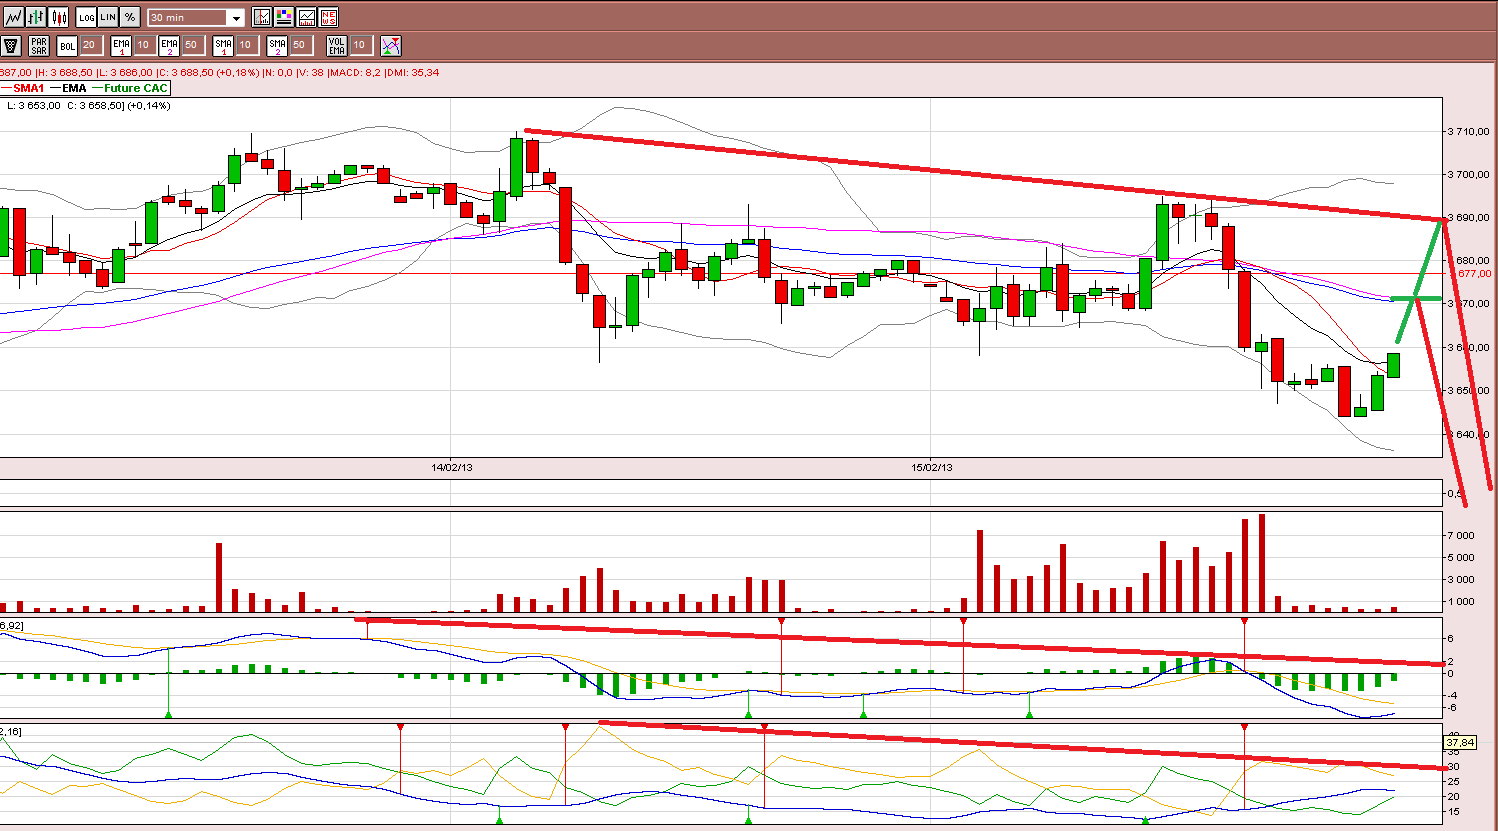Image resolution: width=1498 pixels, height=831 pixels.
Task: Click the EMA legend entry
Action: pyautogui.click(x=68, y=88)
